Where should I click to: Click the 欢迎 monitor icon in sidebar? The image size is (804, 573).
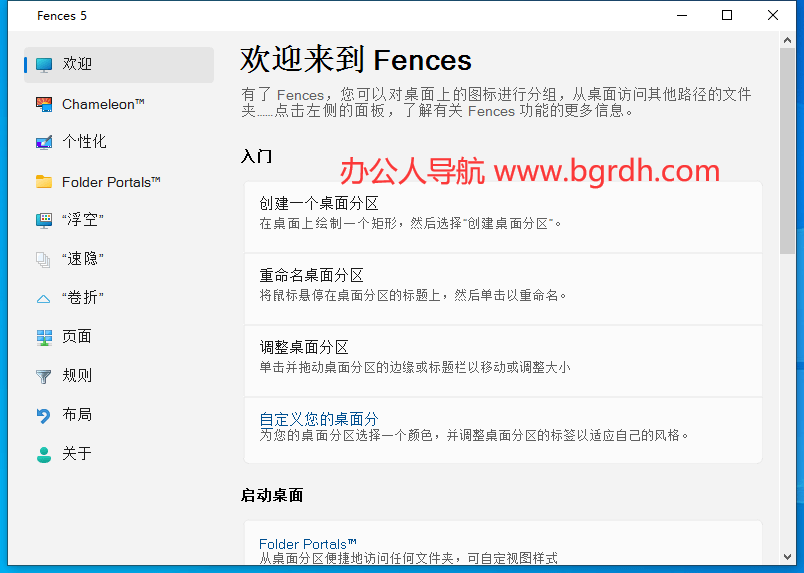click(44, 65)
